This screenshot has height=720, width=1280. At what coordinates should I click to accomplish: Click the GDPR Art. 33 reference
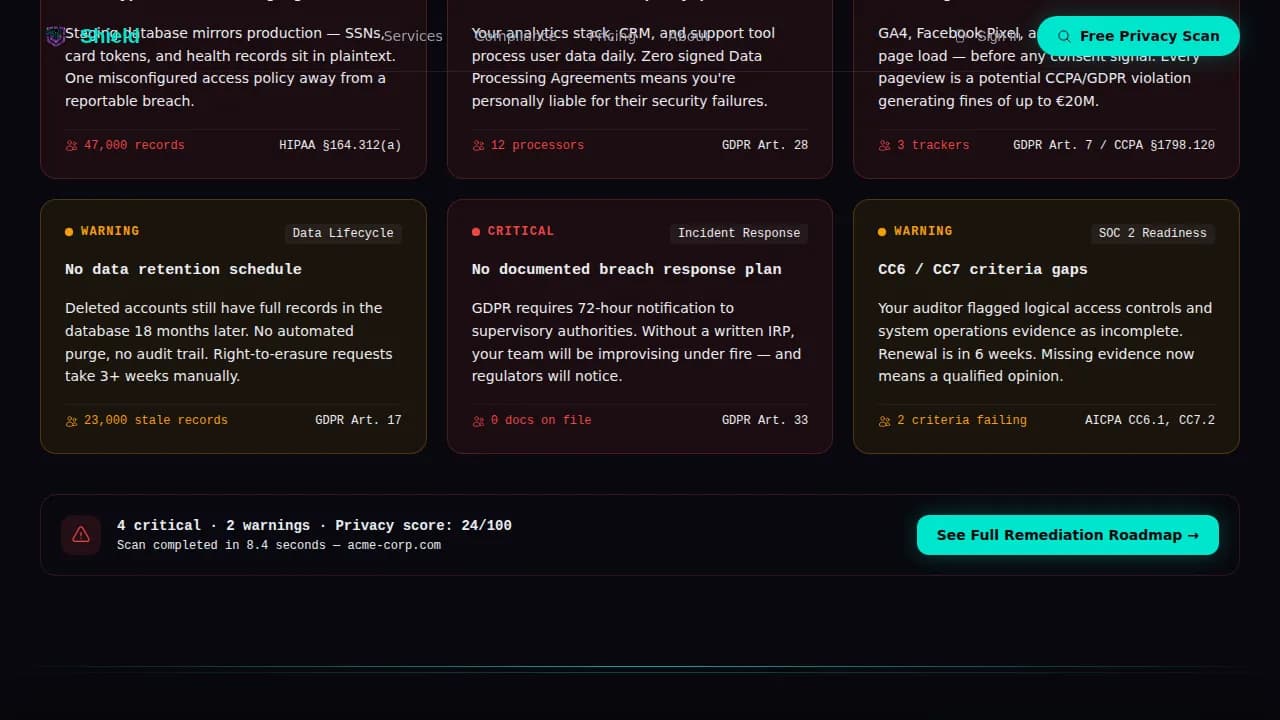765,420
